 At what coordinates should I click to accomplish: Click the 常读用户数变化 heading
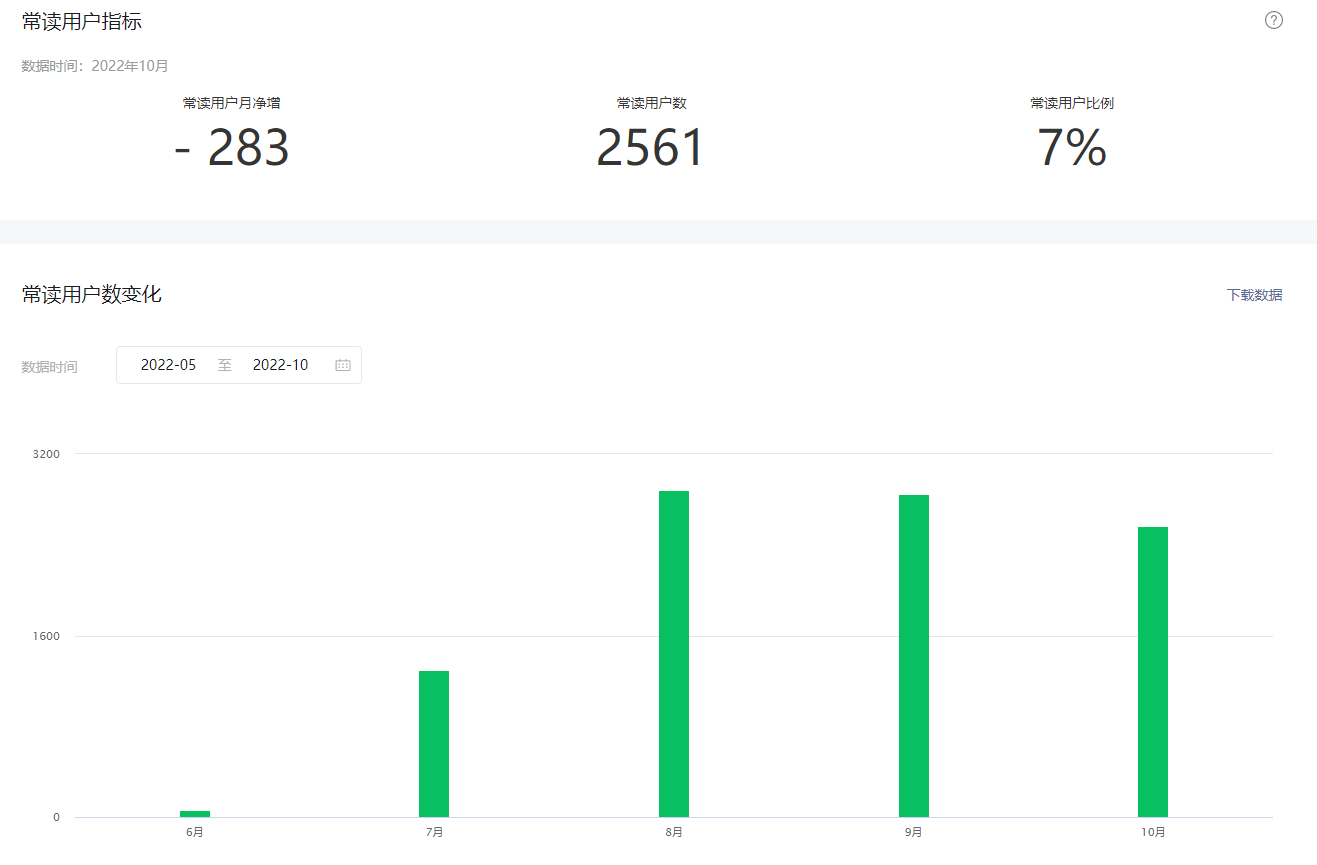(x=92, y=295)
